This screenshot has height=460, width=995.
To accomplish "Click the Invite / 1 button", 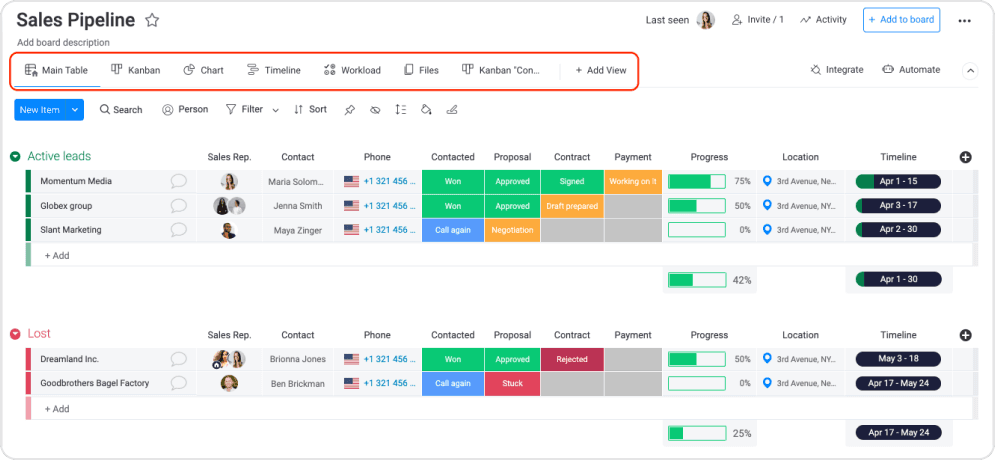I will click(x=758, y=20).
